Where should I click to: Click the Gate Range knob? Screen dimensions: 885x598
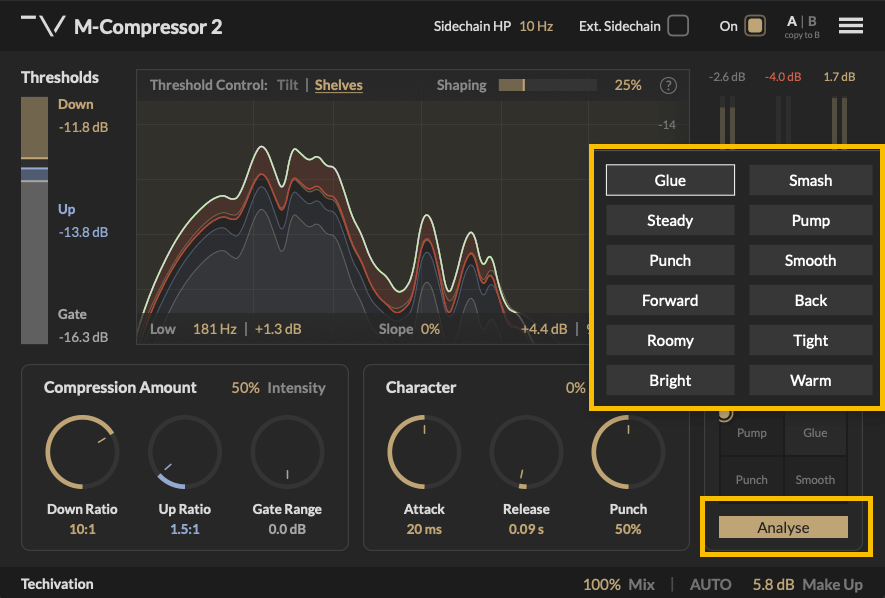coord(287,452)
